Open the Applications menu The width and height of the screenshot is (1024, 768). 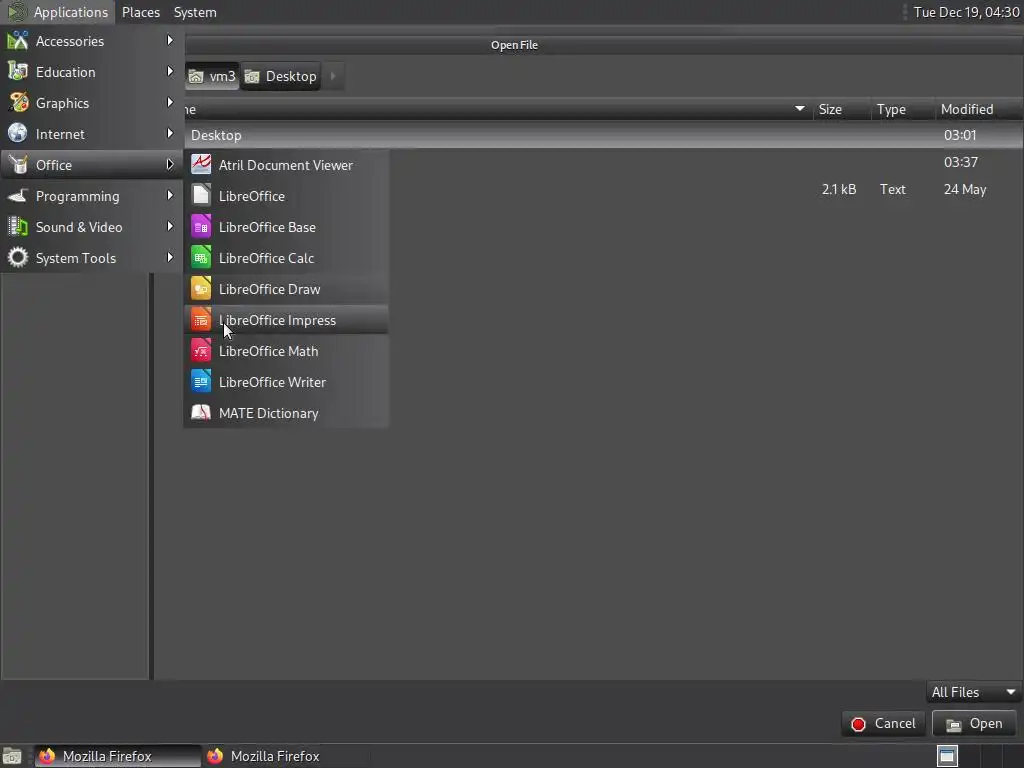point(71,12)
